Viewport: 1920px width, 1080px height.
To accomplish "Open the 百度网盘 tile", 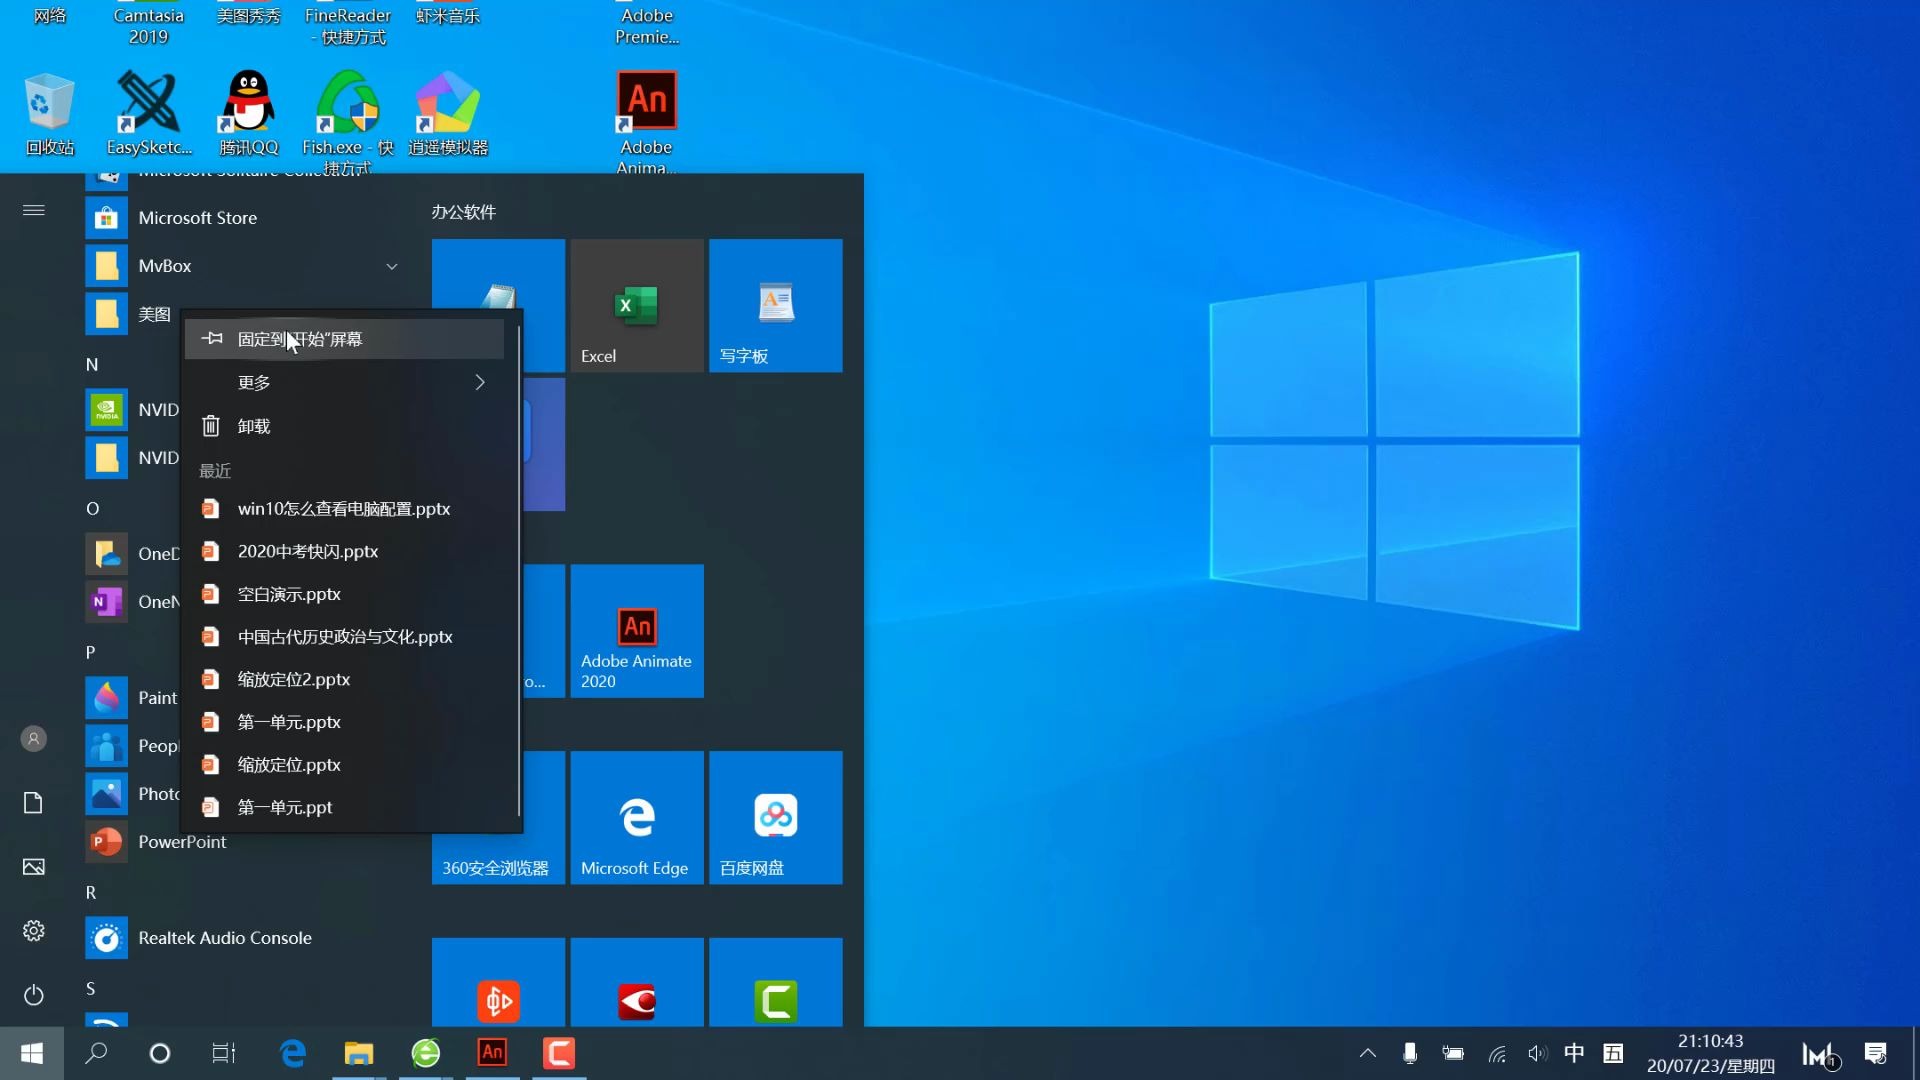I will pos(775,817).
